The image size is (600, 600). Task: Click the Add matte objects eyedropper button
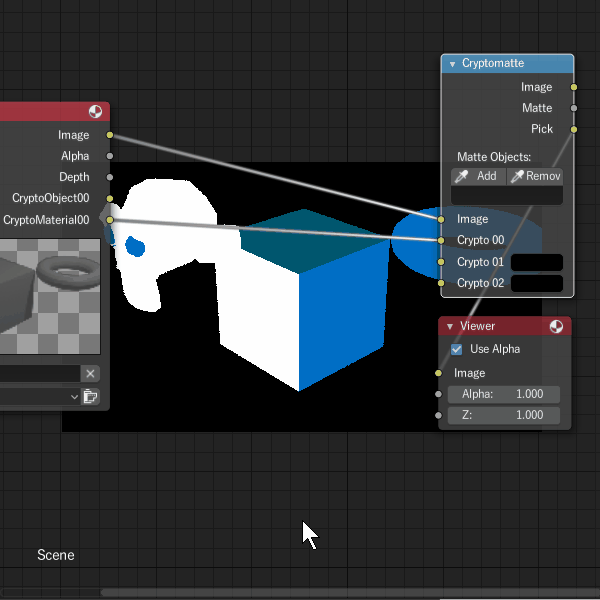coord(478,176)
